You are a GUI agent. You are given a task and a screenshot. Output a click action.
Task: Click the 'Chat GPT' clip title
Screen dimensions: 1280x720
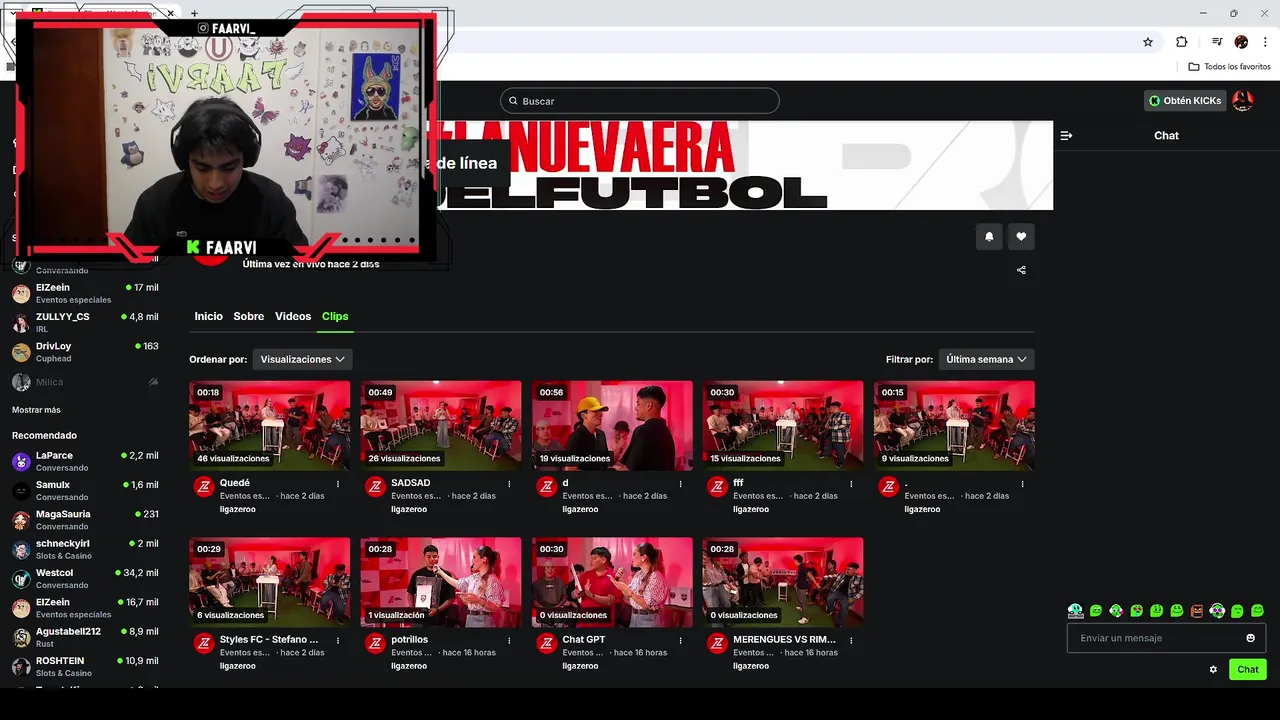pyautogui.click(x=584, y=640)
